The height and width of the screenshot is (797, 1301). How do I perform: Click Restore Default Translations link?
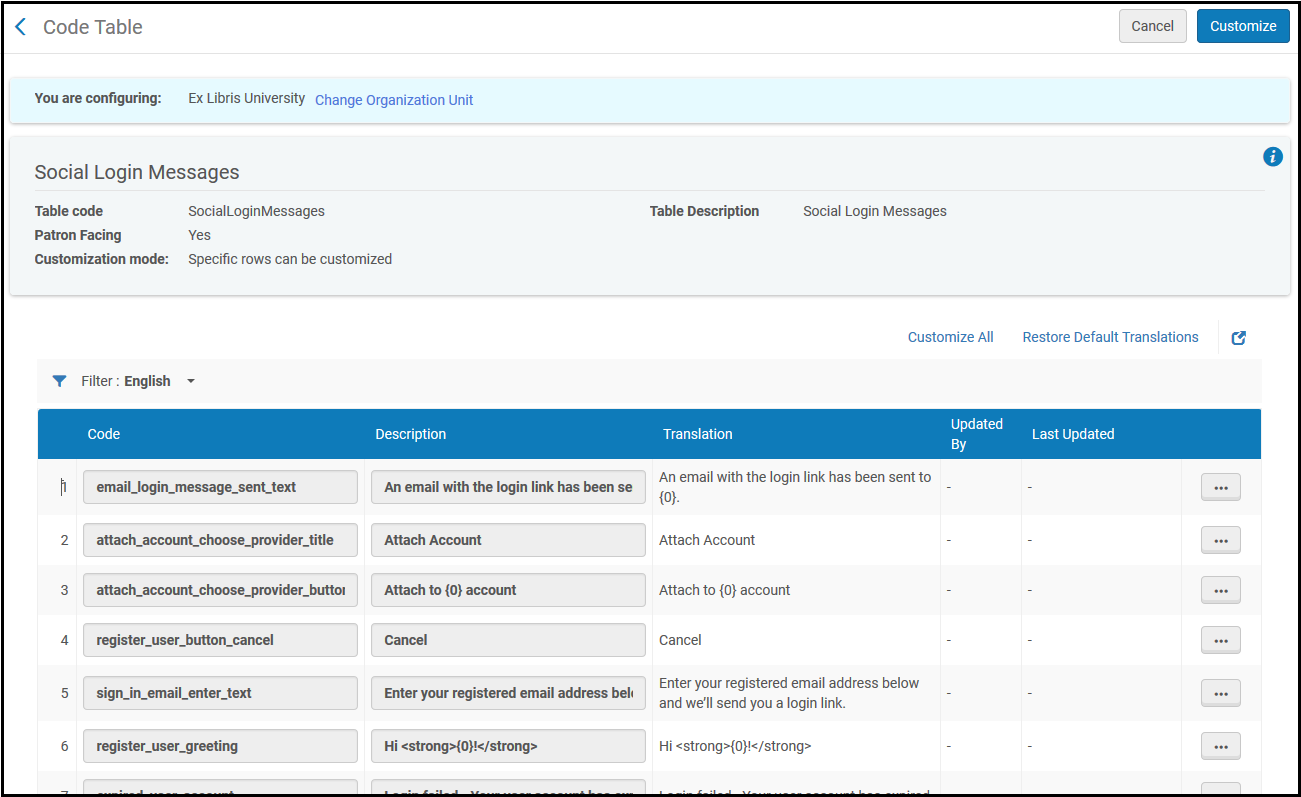[x=1110, y=337]
